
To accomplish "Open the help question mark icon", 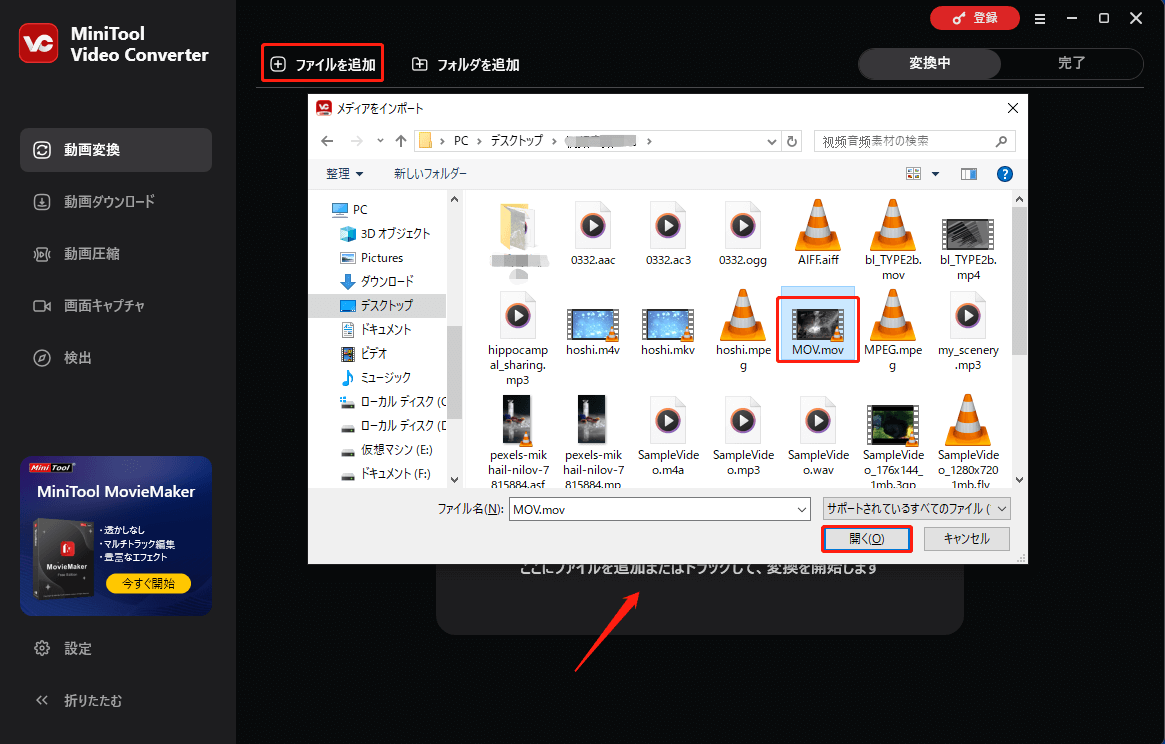I will 1005,174.
